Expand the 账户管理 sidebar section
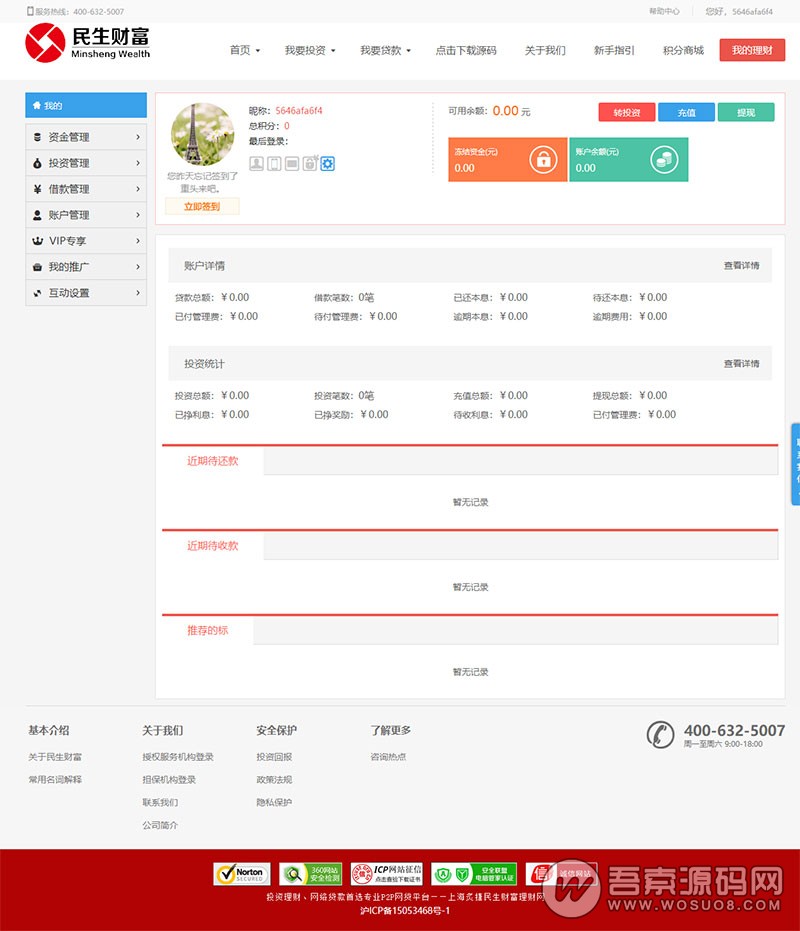The height and width of the screenshot is (931, 800). pyautogui.click(x=86, y=215)
